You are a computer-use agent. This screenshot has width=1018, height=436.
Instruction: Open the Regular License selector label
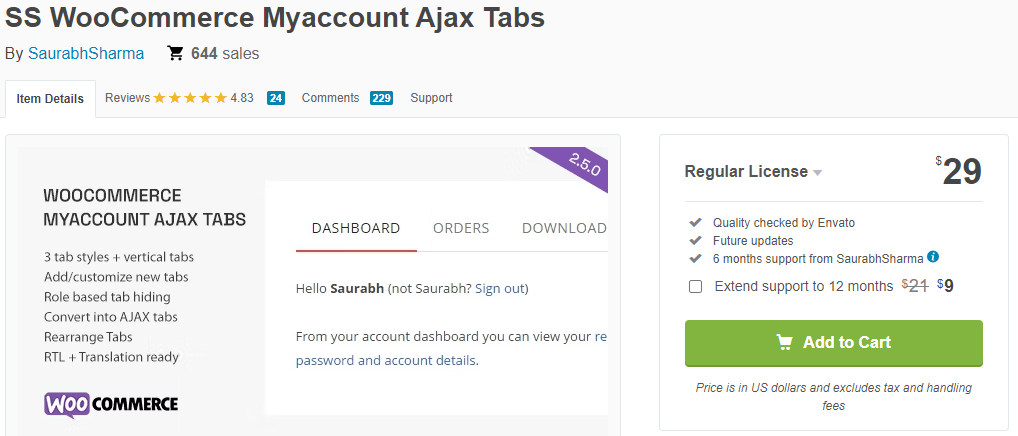746,172
